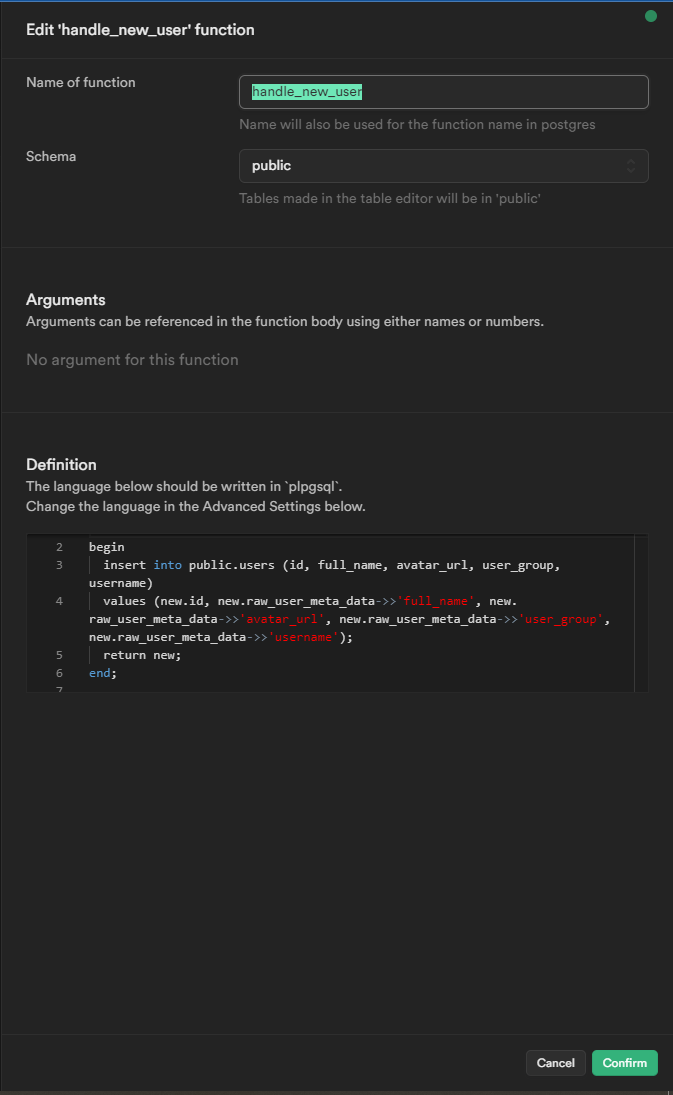This screenshot has width=673, height=1095.
Task: Click the Schema dropdown chevron arrows
Action: [630, 166]
